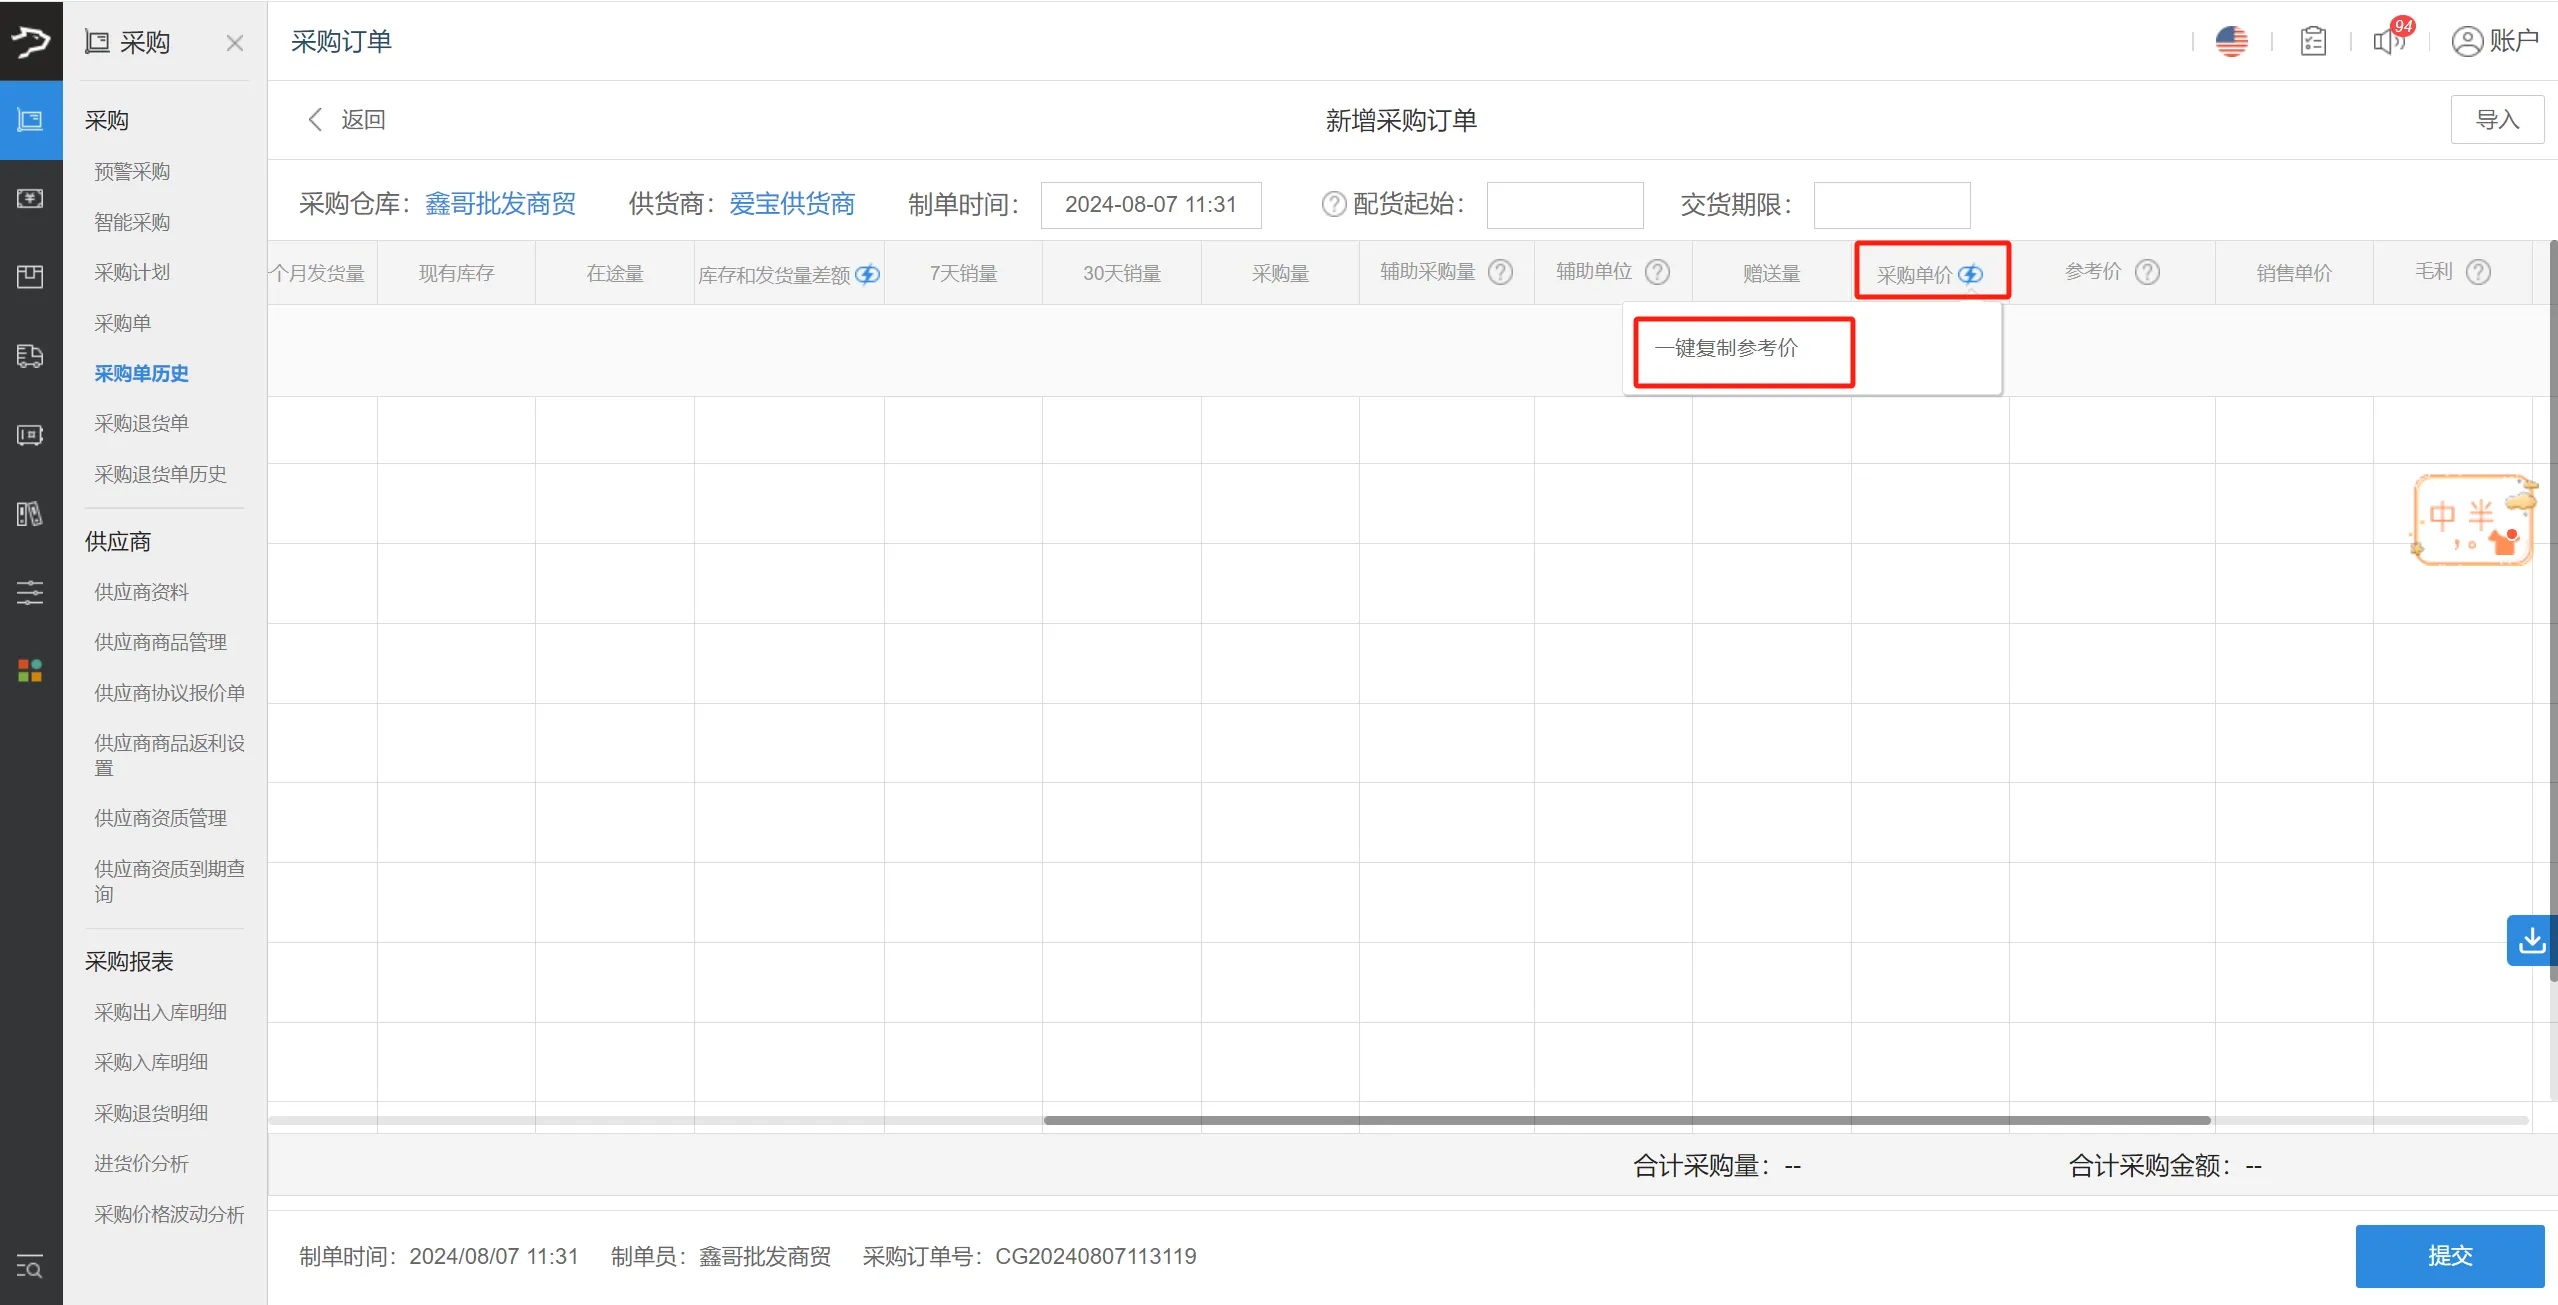2558x1305 pixels.
Task: Click the horizontal table scrollbar
Action: click(1626, 1120)
